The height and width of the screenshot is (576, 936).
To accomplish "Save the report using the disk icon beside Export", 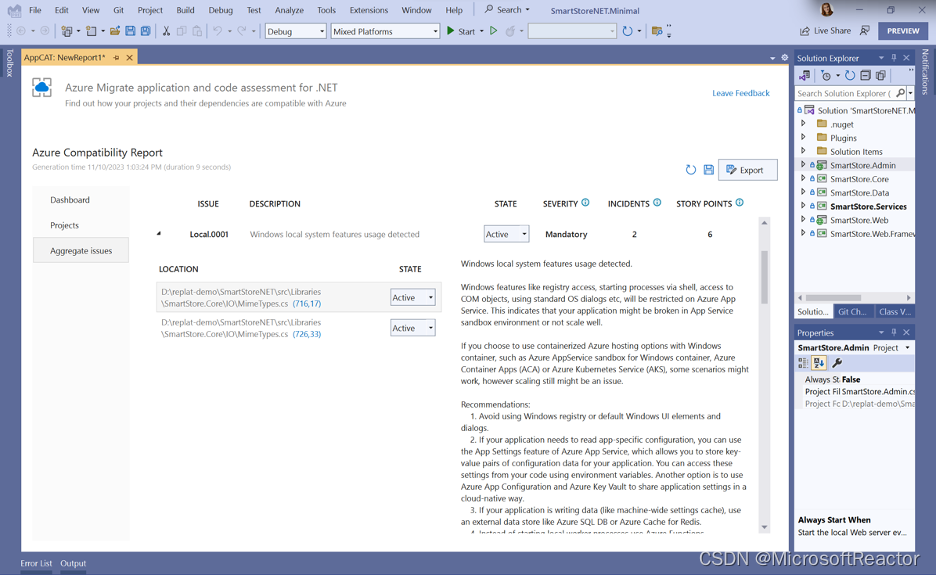I will click(709, 170).
